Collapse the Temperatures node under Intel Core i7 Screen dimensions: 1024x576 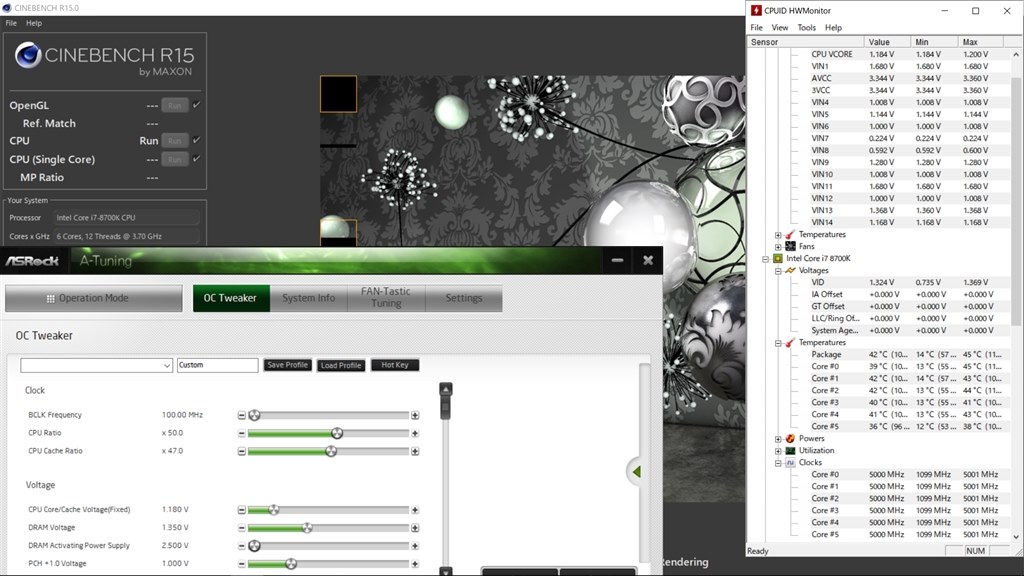click(x=778, y=343)
